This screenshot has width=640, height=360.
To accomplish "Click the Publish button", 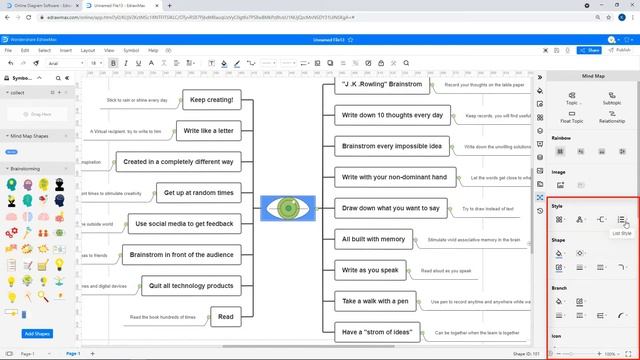I will (x=620, y=50).
